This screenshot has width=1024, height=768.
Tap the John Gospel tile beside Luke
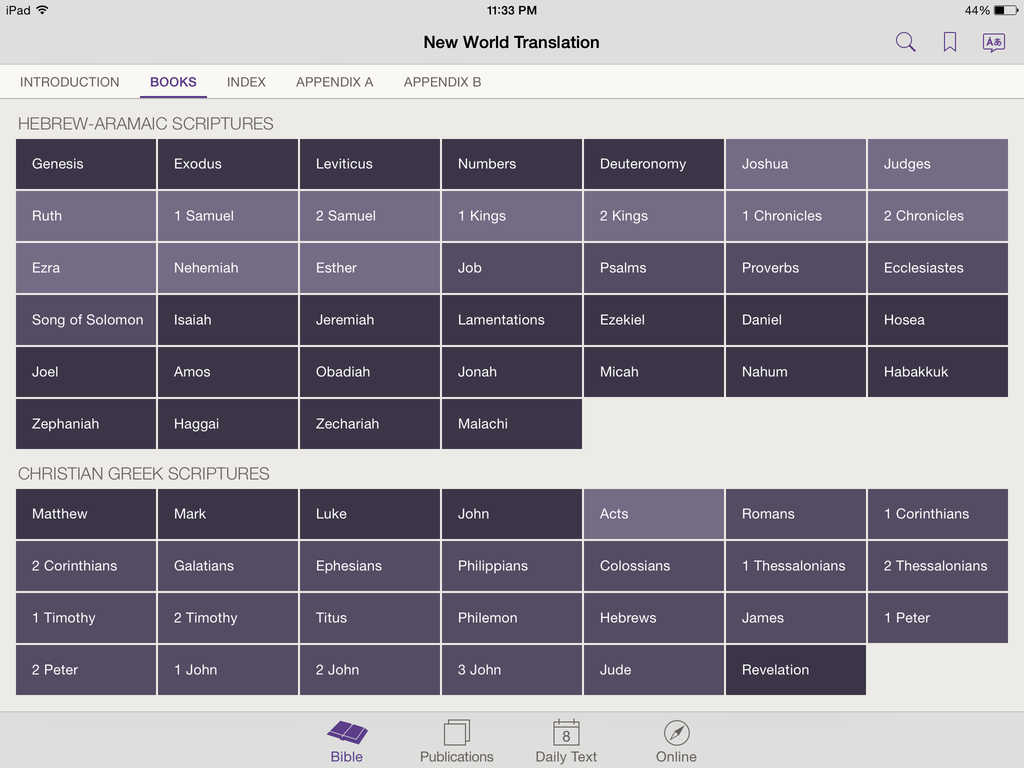click(512, 514)
